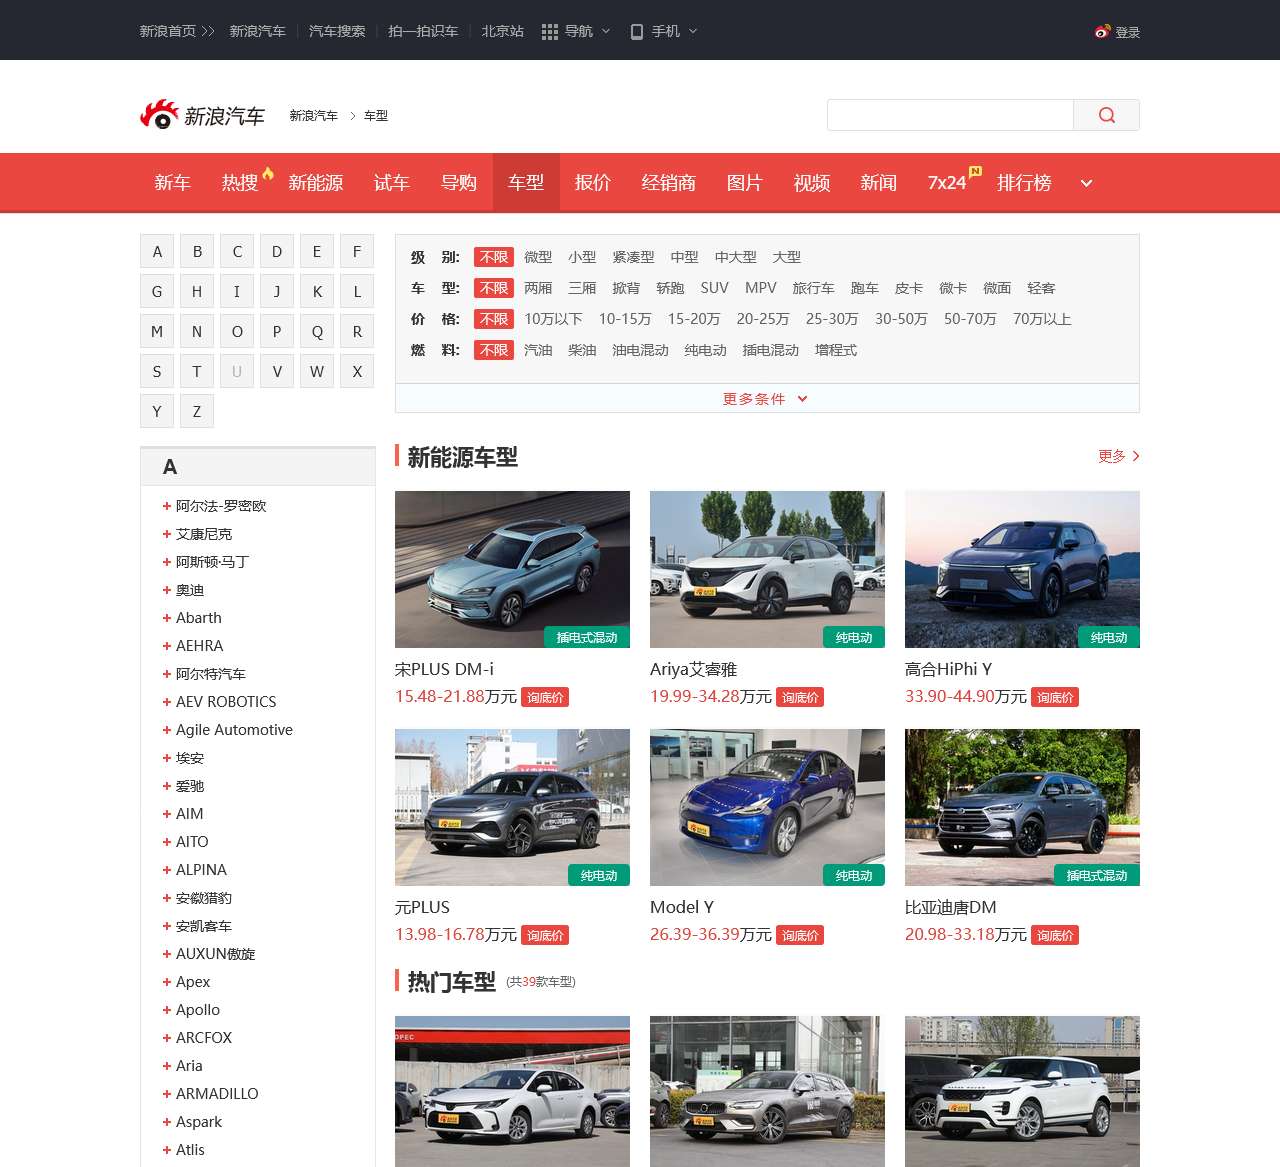Open 更多 new energy models link
The image size is (1280, 1167).
point(1119,456)
